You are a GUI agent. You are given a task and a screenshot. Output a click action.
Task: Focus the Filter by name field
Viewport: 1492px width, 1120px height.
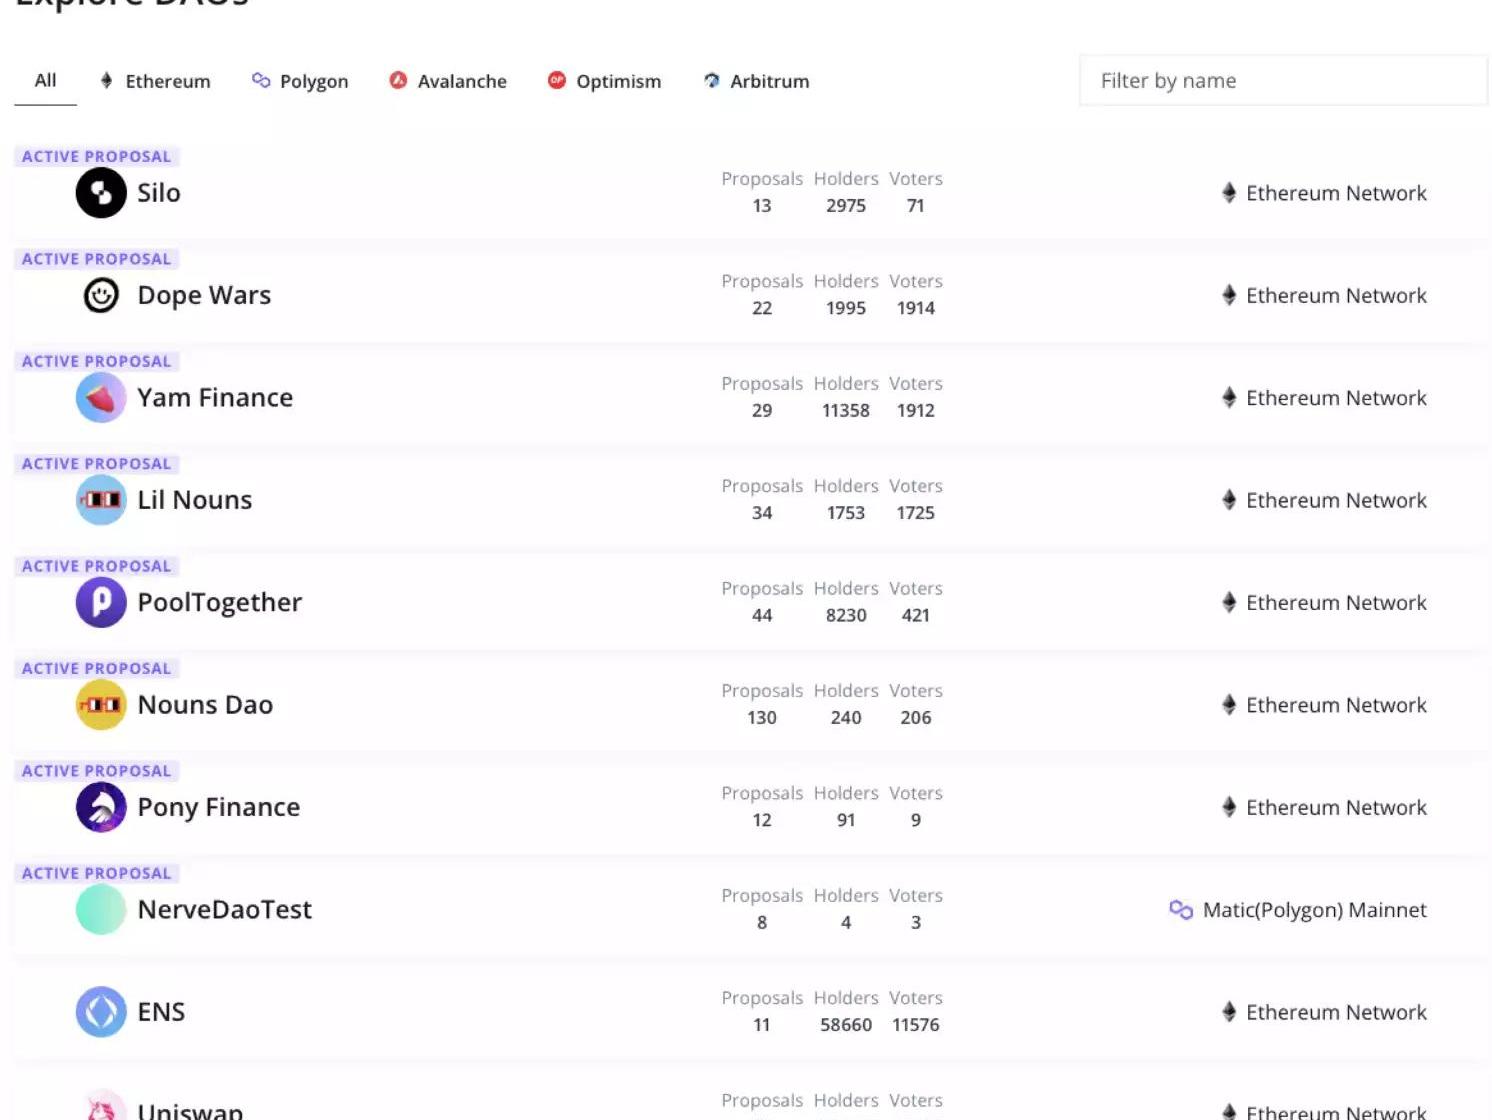(x=1283, y=81)
